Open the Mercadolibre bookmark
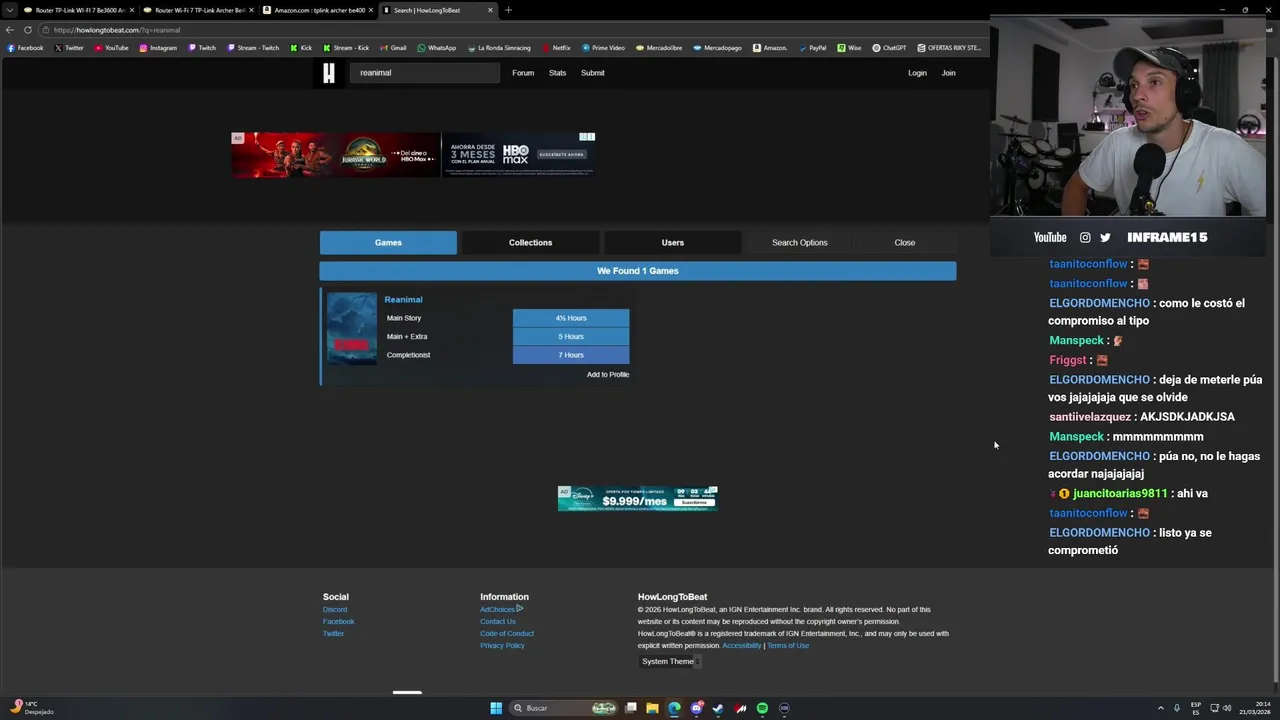 point(659,48)
